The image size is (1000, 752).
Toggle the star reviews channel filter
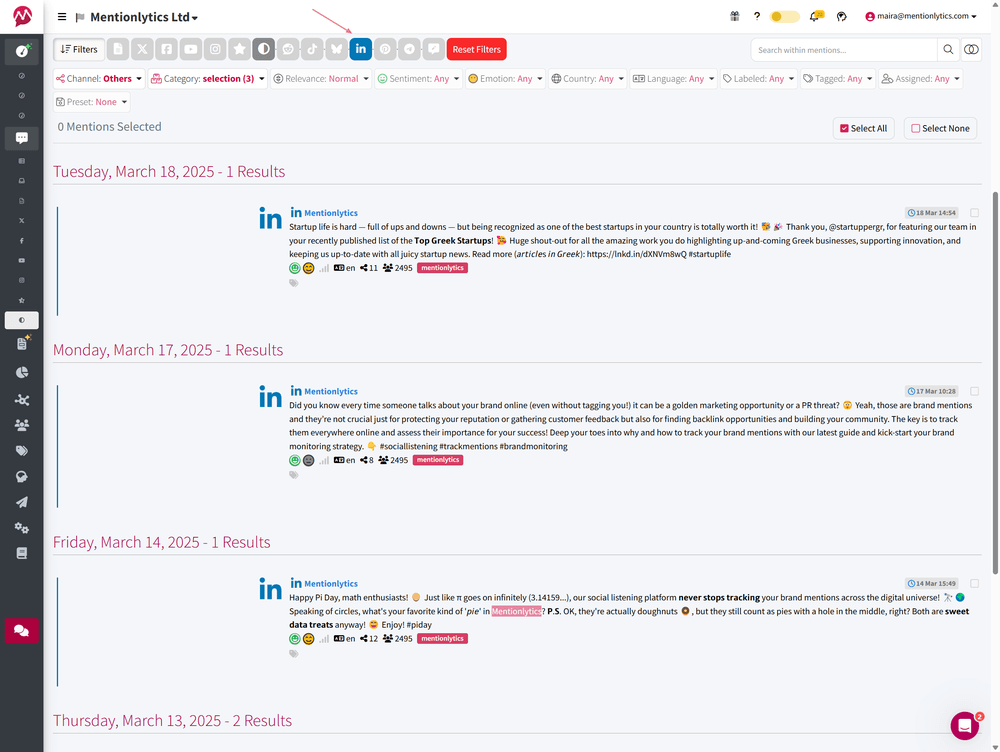point(239,49)
